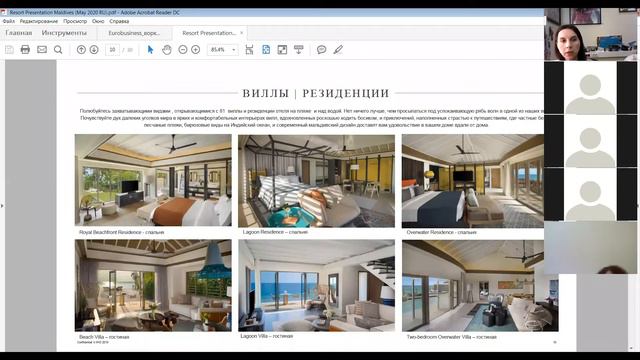Screen dimensions: 640x360
Task: Click the fit full page icon
Action: coord(266,50)
